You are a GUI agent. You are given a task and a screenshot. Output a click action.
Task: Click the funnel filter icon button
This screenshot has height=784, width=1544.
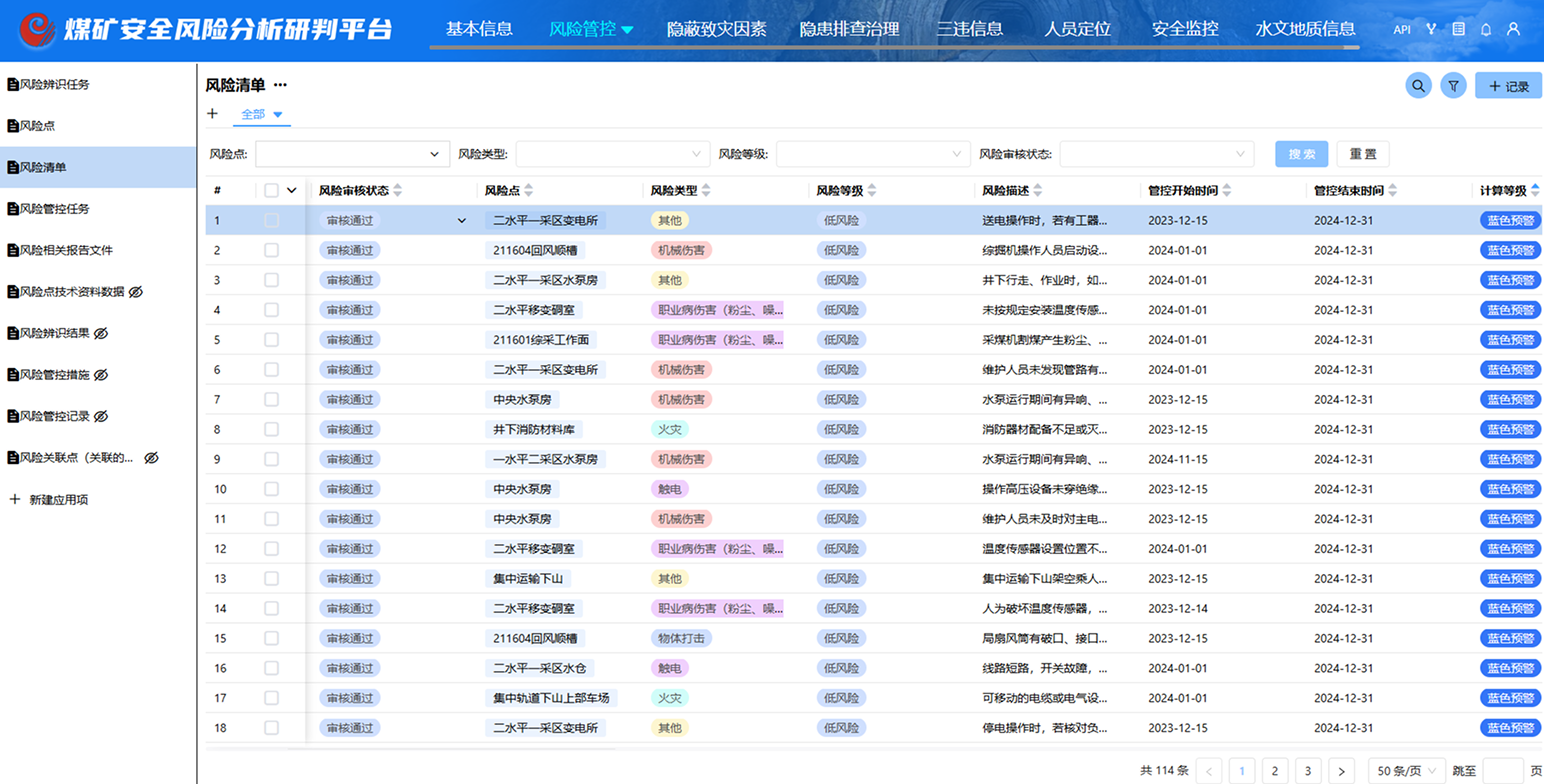[1453, 86]
